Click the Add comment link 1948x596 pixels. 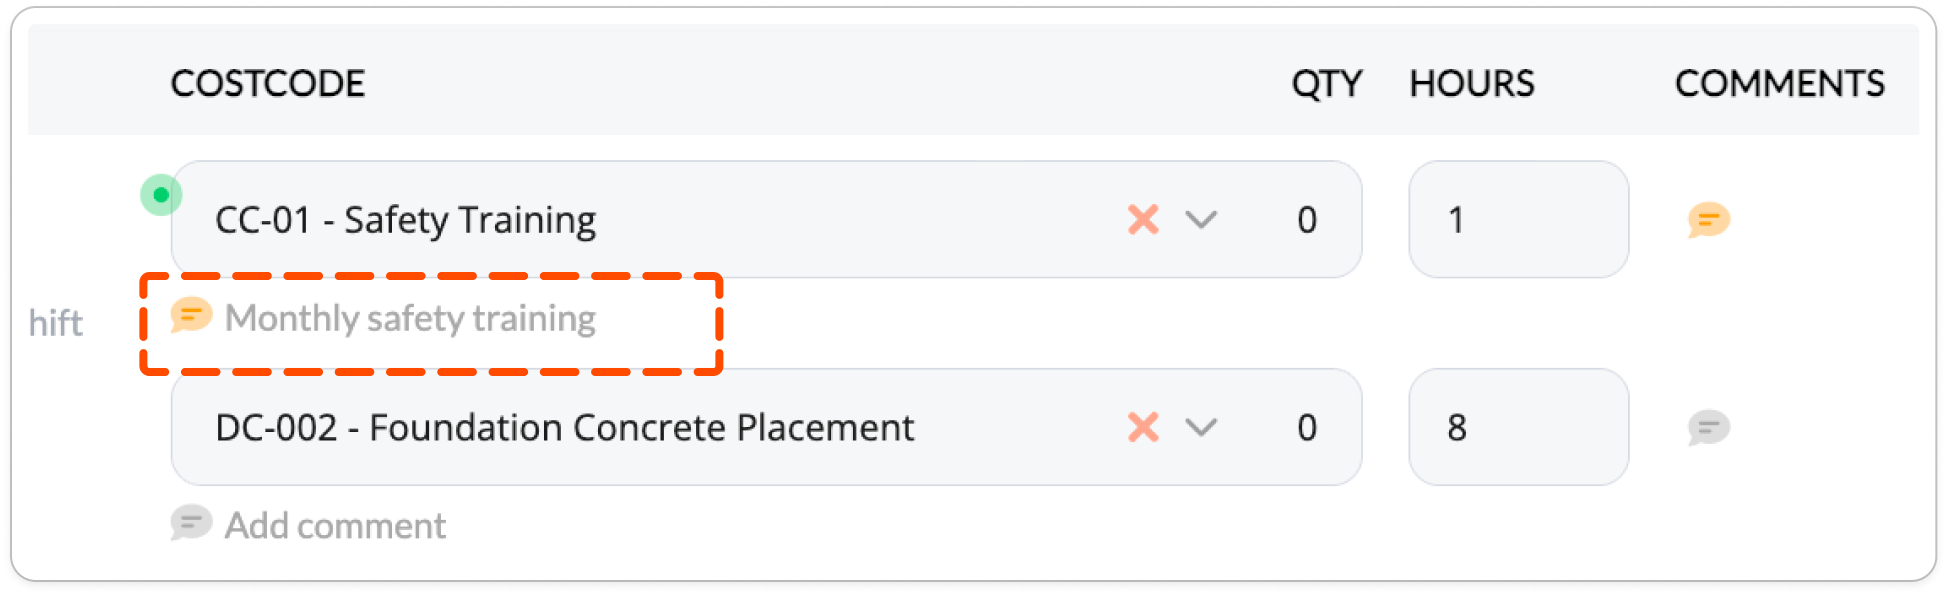(x=335, y=526)
